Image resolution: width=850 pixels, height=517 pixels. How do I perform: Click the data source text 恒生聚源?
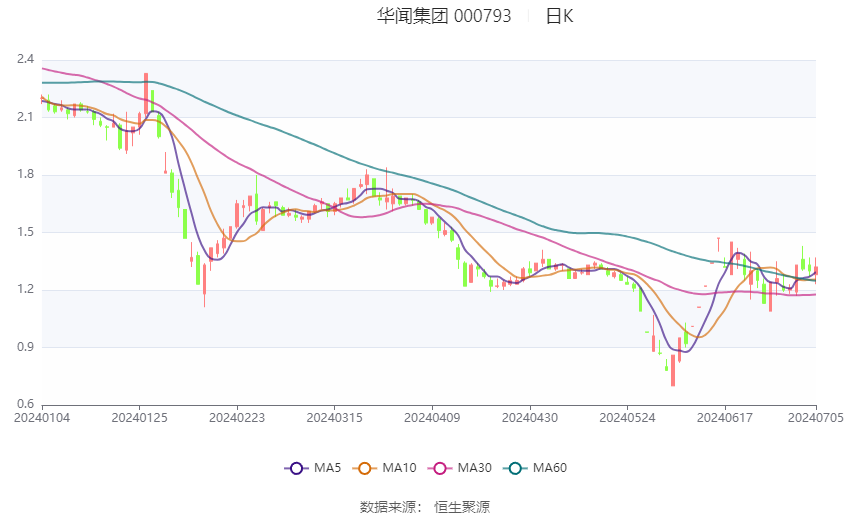(462, 507)
